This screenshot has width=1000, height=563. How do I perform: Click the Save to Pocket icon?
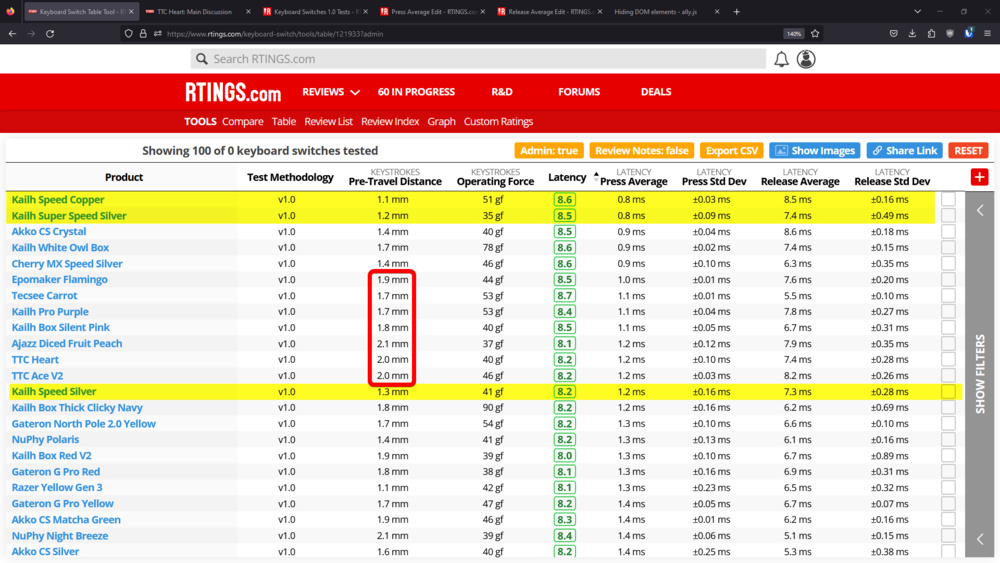tap(893, 33)
